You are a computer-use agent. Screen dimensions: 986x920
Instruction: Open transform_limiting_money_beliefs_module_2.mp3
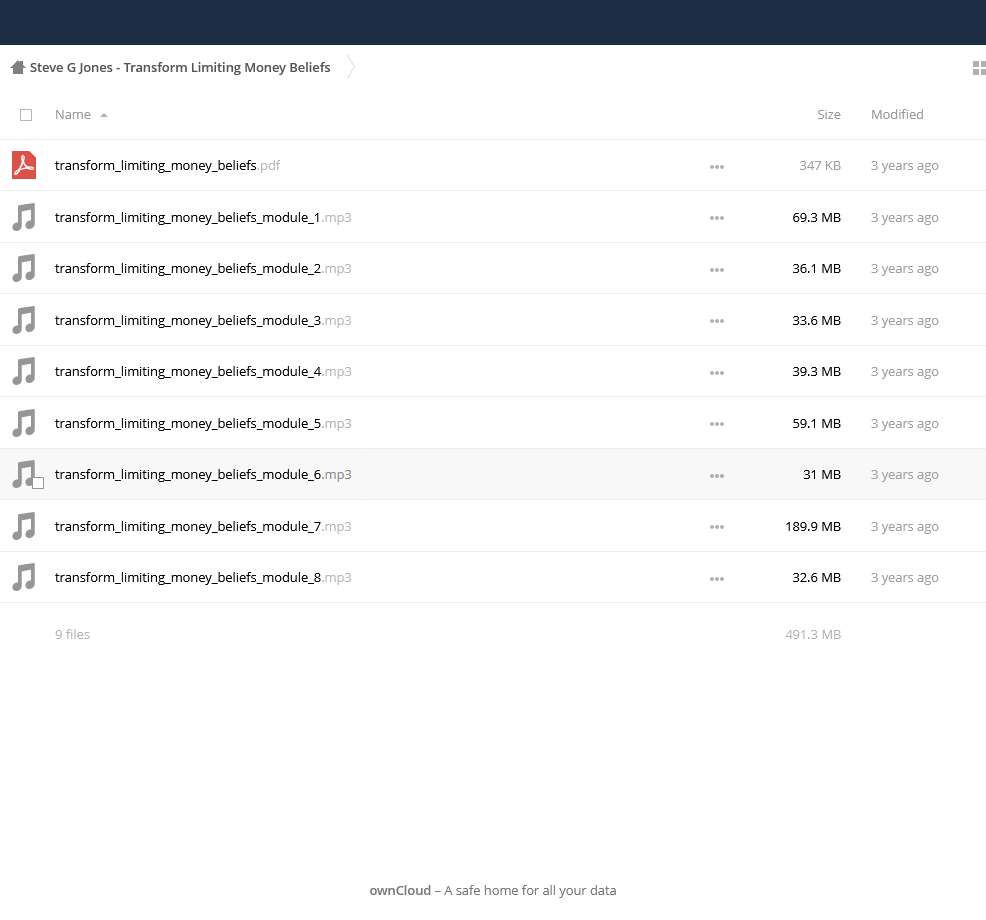[203, 269]
